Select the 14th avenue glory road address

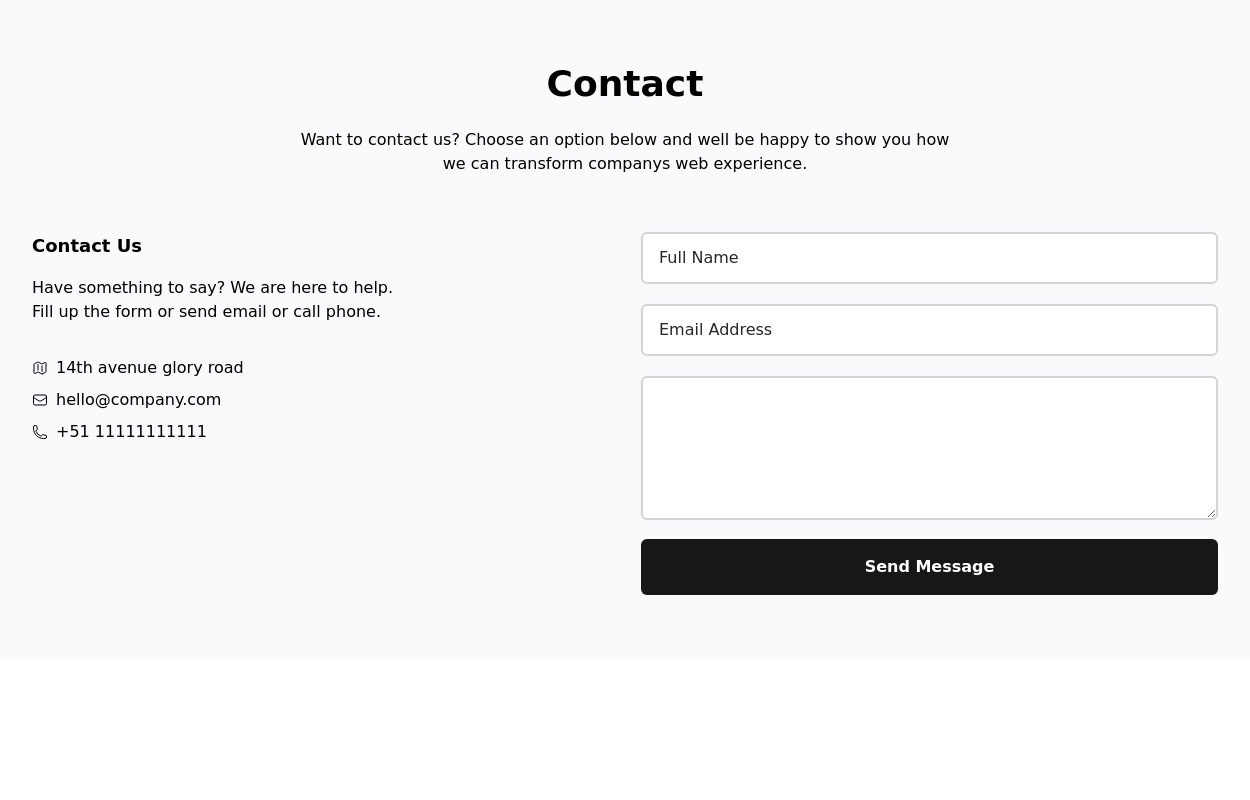click(x=149, y=368)
